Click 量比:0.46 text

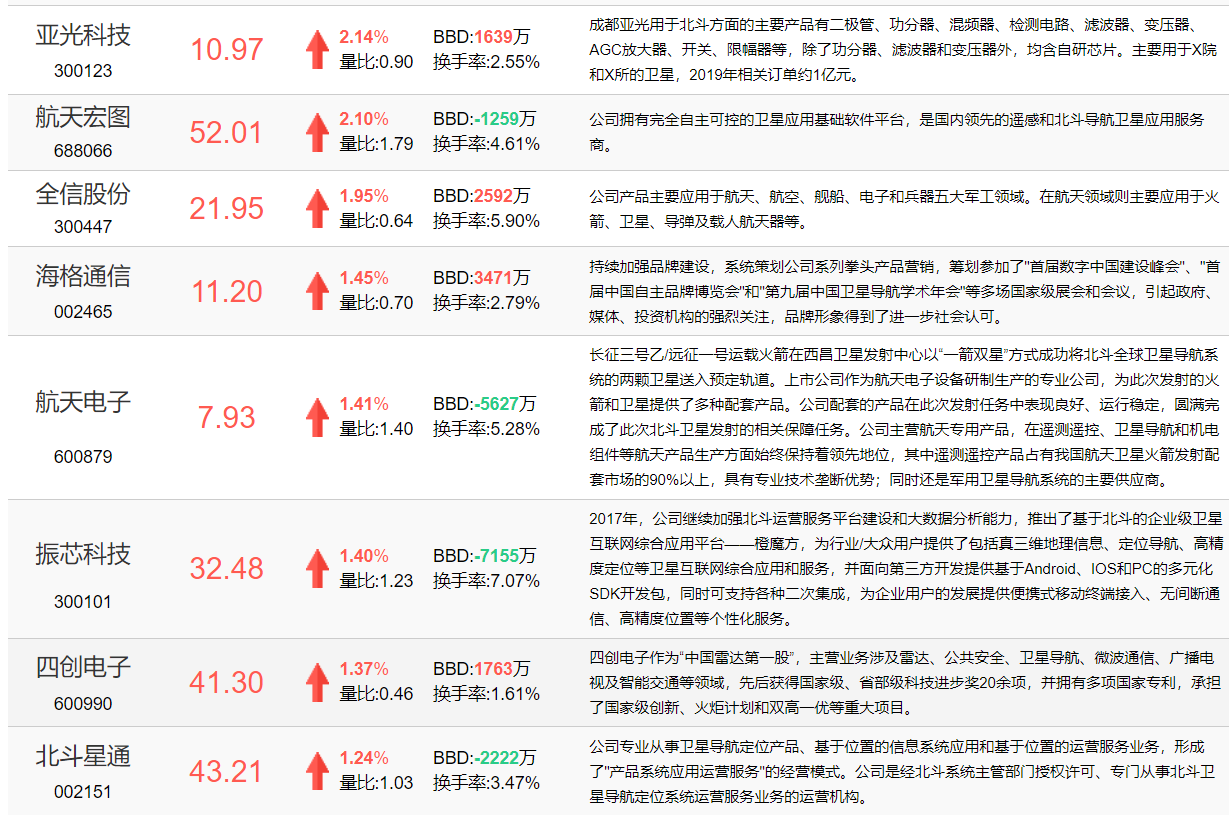pos(376,694)
